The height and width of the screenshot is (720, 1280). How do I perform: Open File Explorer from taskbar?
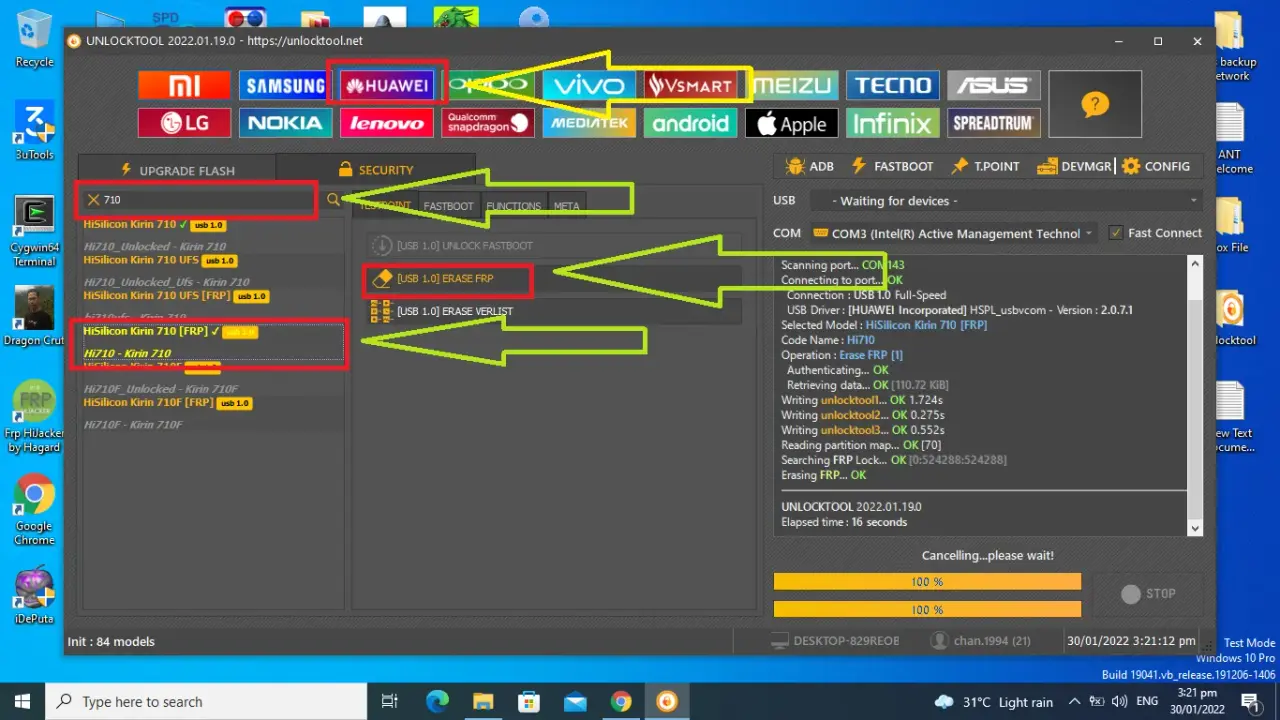(483, 701)
